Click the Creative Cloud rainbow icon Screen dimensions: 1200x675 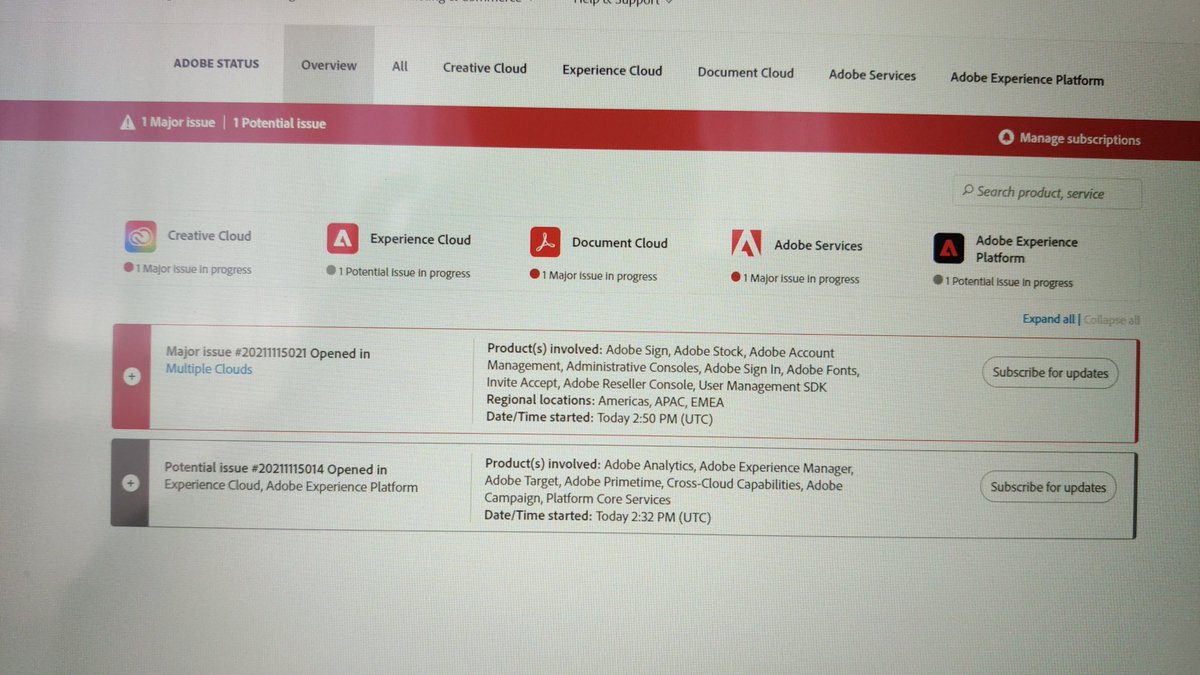[141, 237]
